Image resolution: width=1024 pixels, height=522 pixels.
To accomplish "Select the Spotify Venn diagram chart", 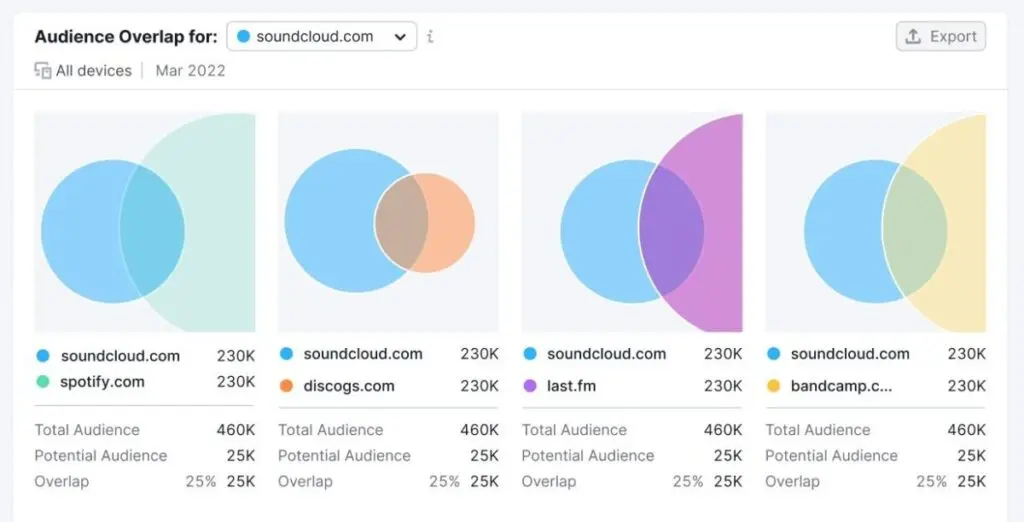I will point(145,222).
